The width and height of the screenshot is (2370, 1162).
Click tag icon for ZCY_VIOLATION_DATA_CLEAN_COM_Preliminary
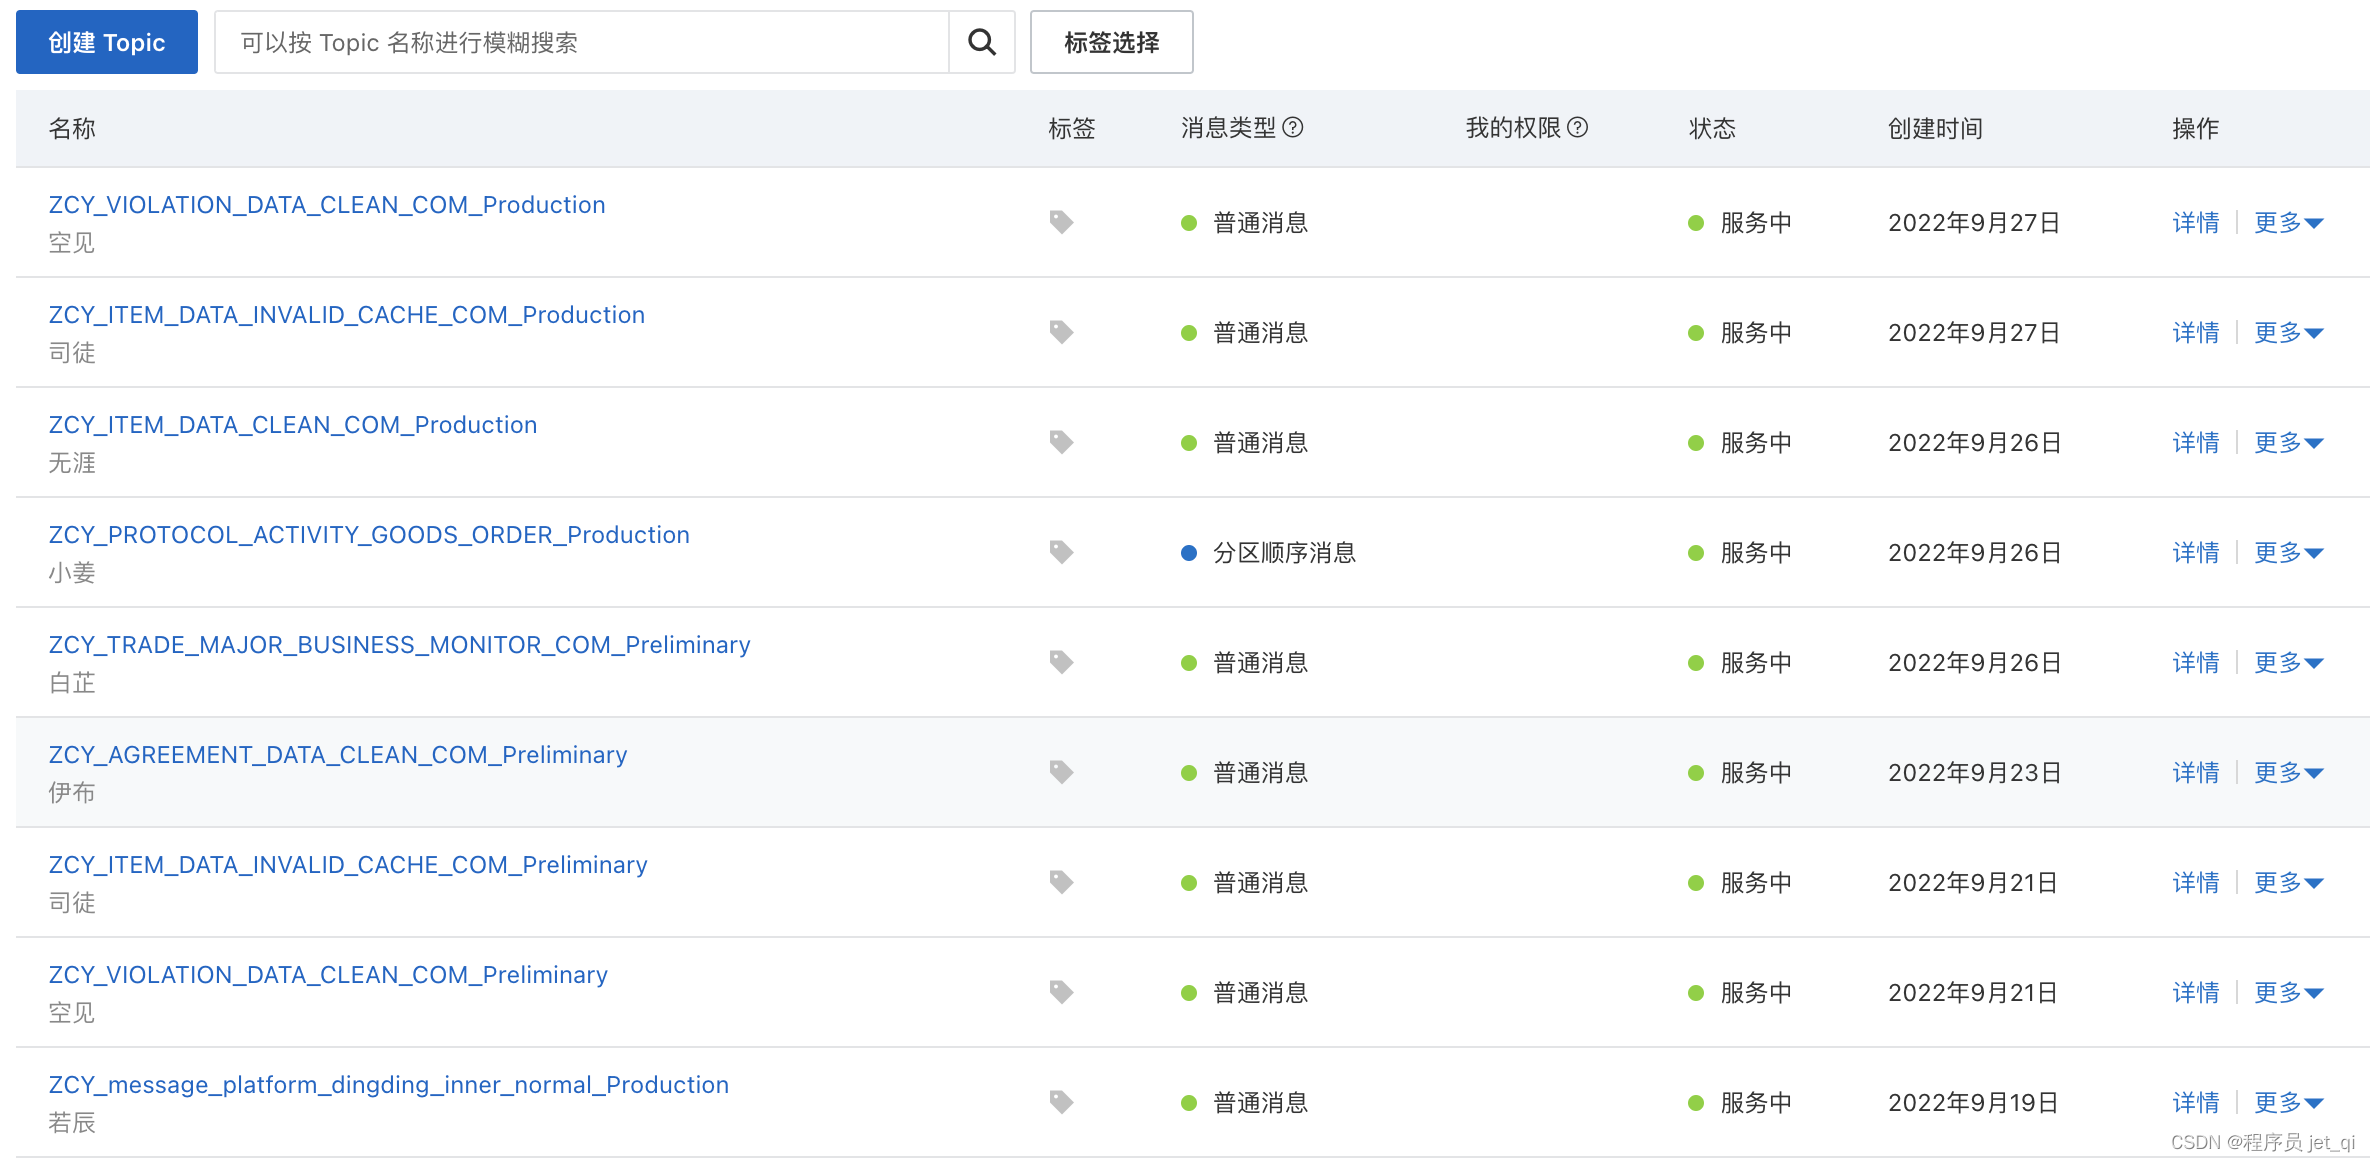[1061, 992]
